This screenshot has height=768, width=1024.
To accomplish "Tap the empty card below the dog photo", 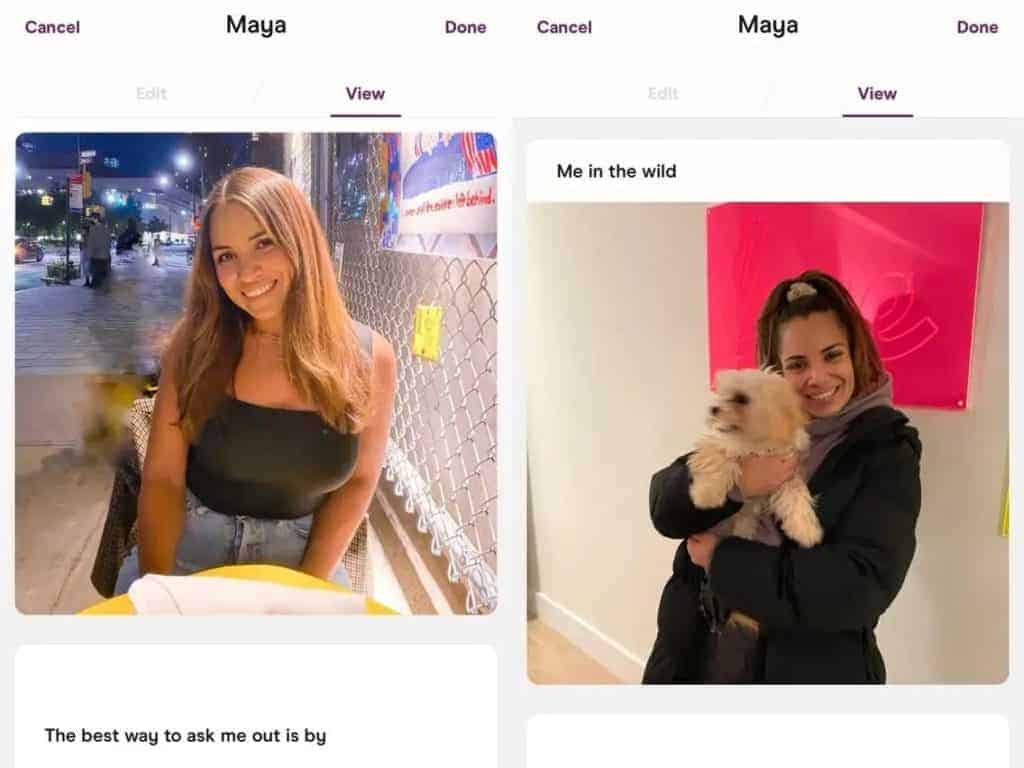I will point(768,741).
